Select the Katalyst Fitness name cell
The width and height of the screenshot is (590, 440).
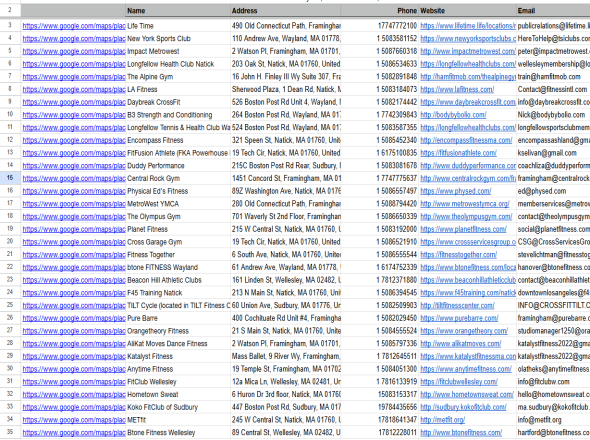tap(178, 356)
